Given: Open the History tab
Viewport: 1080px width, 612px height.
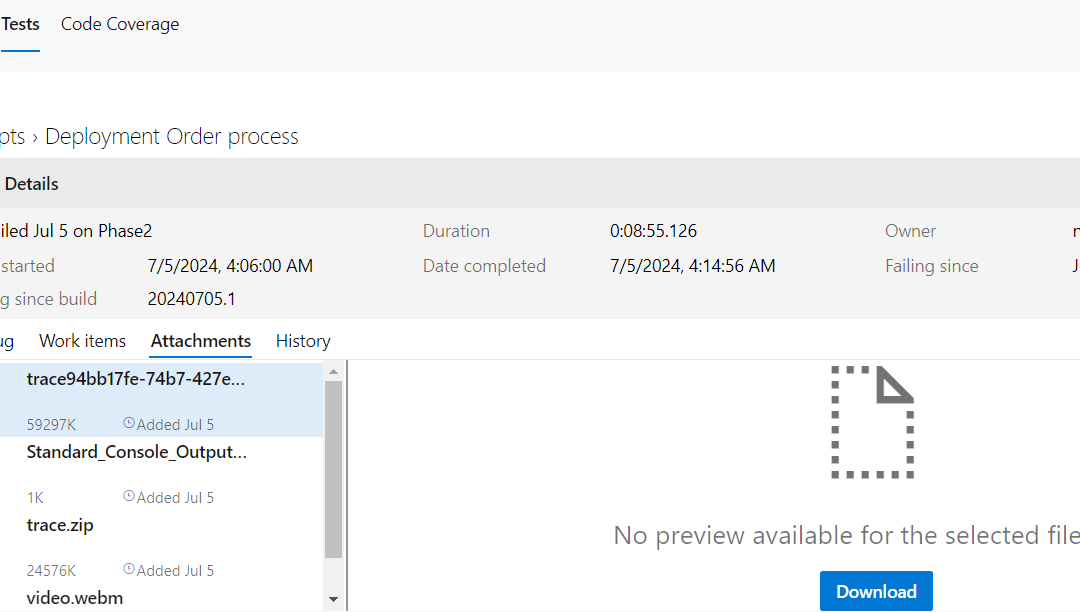Looking at the screenshot, I should click(303, 341).
